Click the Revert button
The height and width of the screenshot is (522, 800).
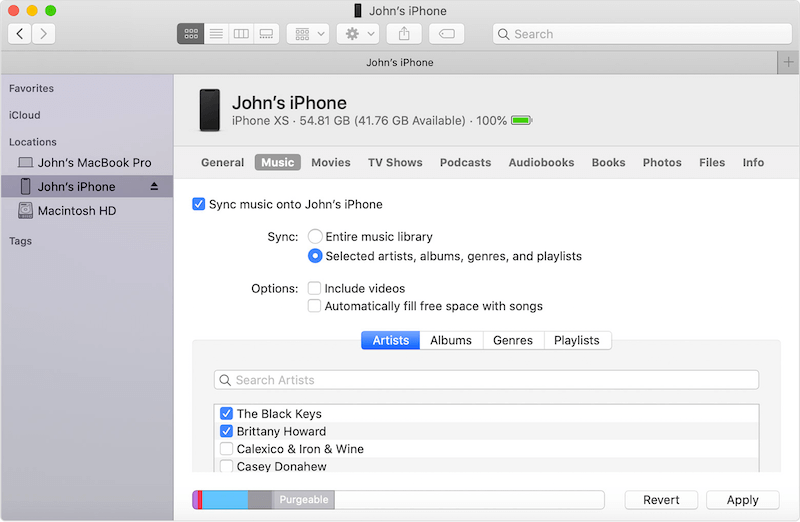(x=661, y=500)
